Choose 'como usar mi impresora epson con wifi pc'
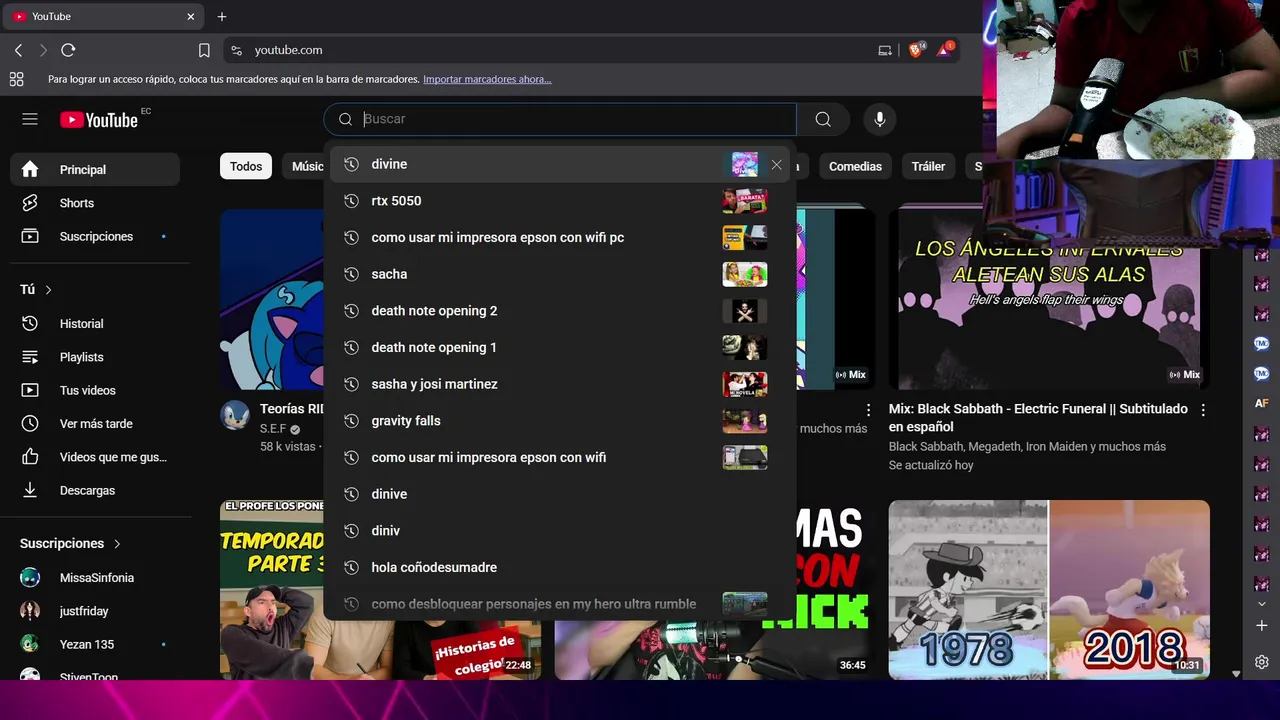 tap(559, 238)
